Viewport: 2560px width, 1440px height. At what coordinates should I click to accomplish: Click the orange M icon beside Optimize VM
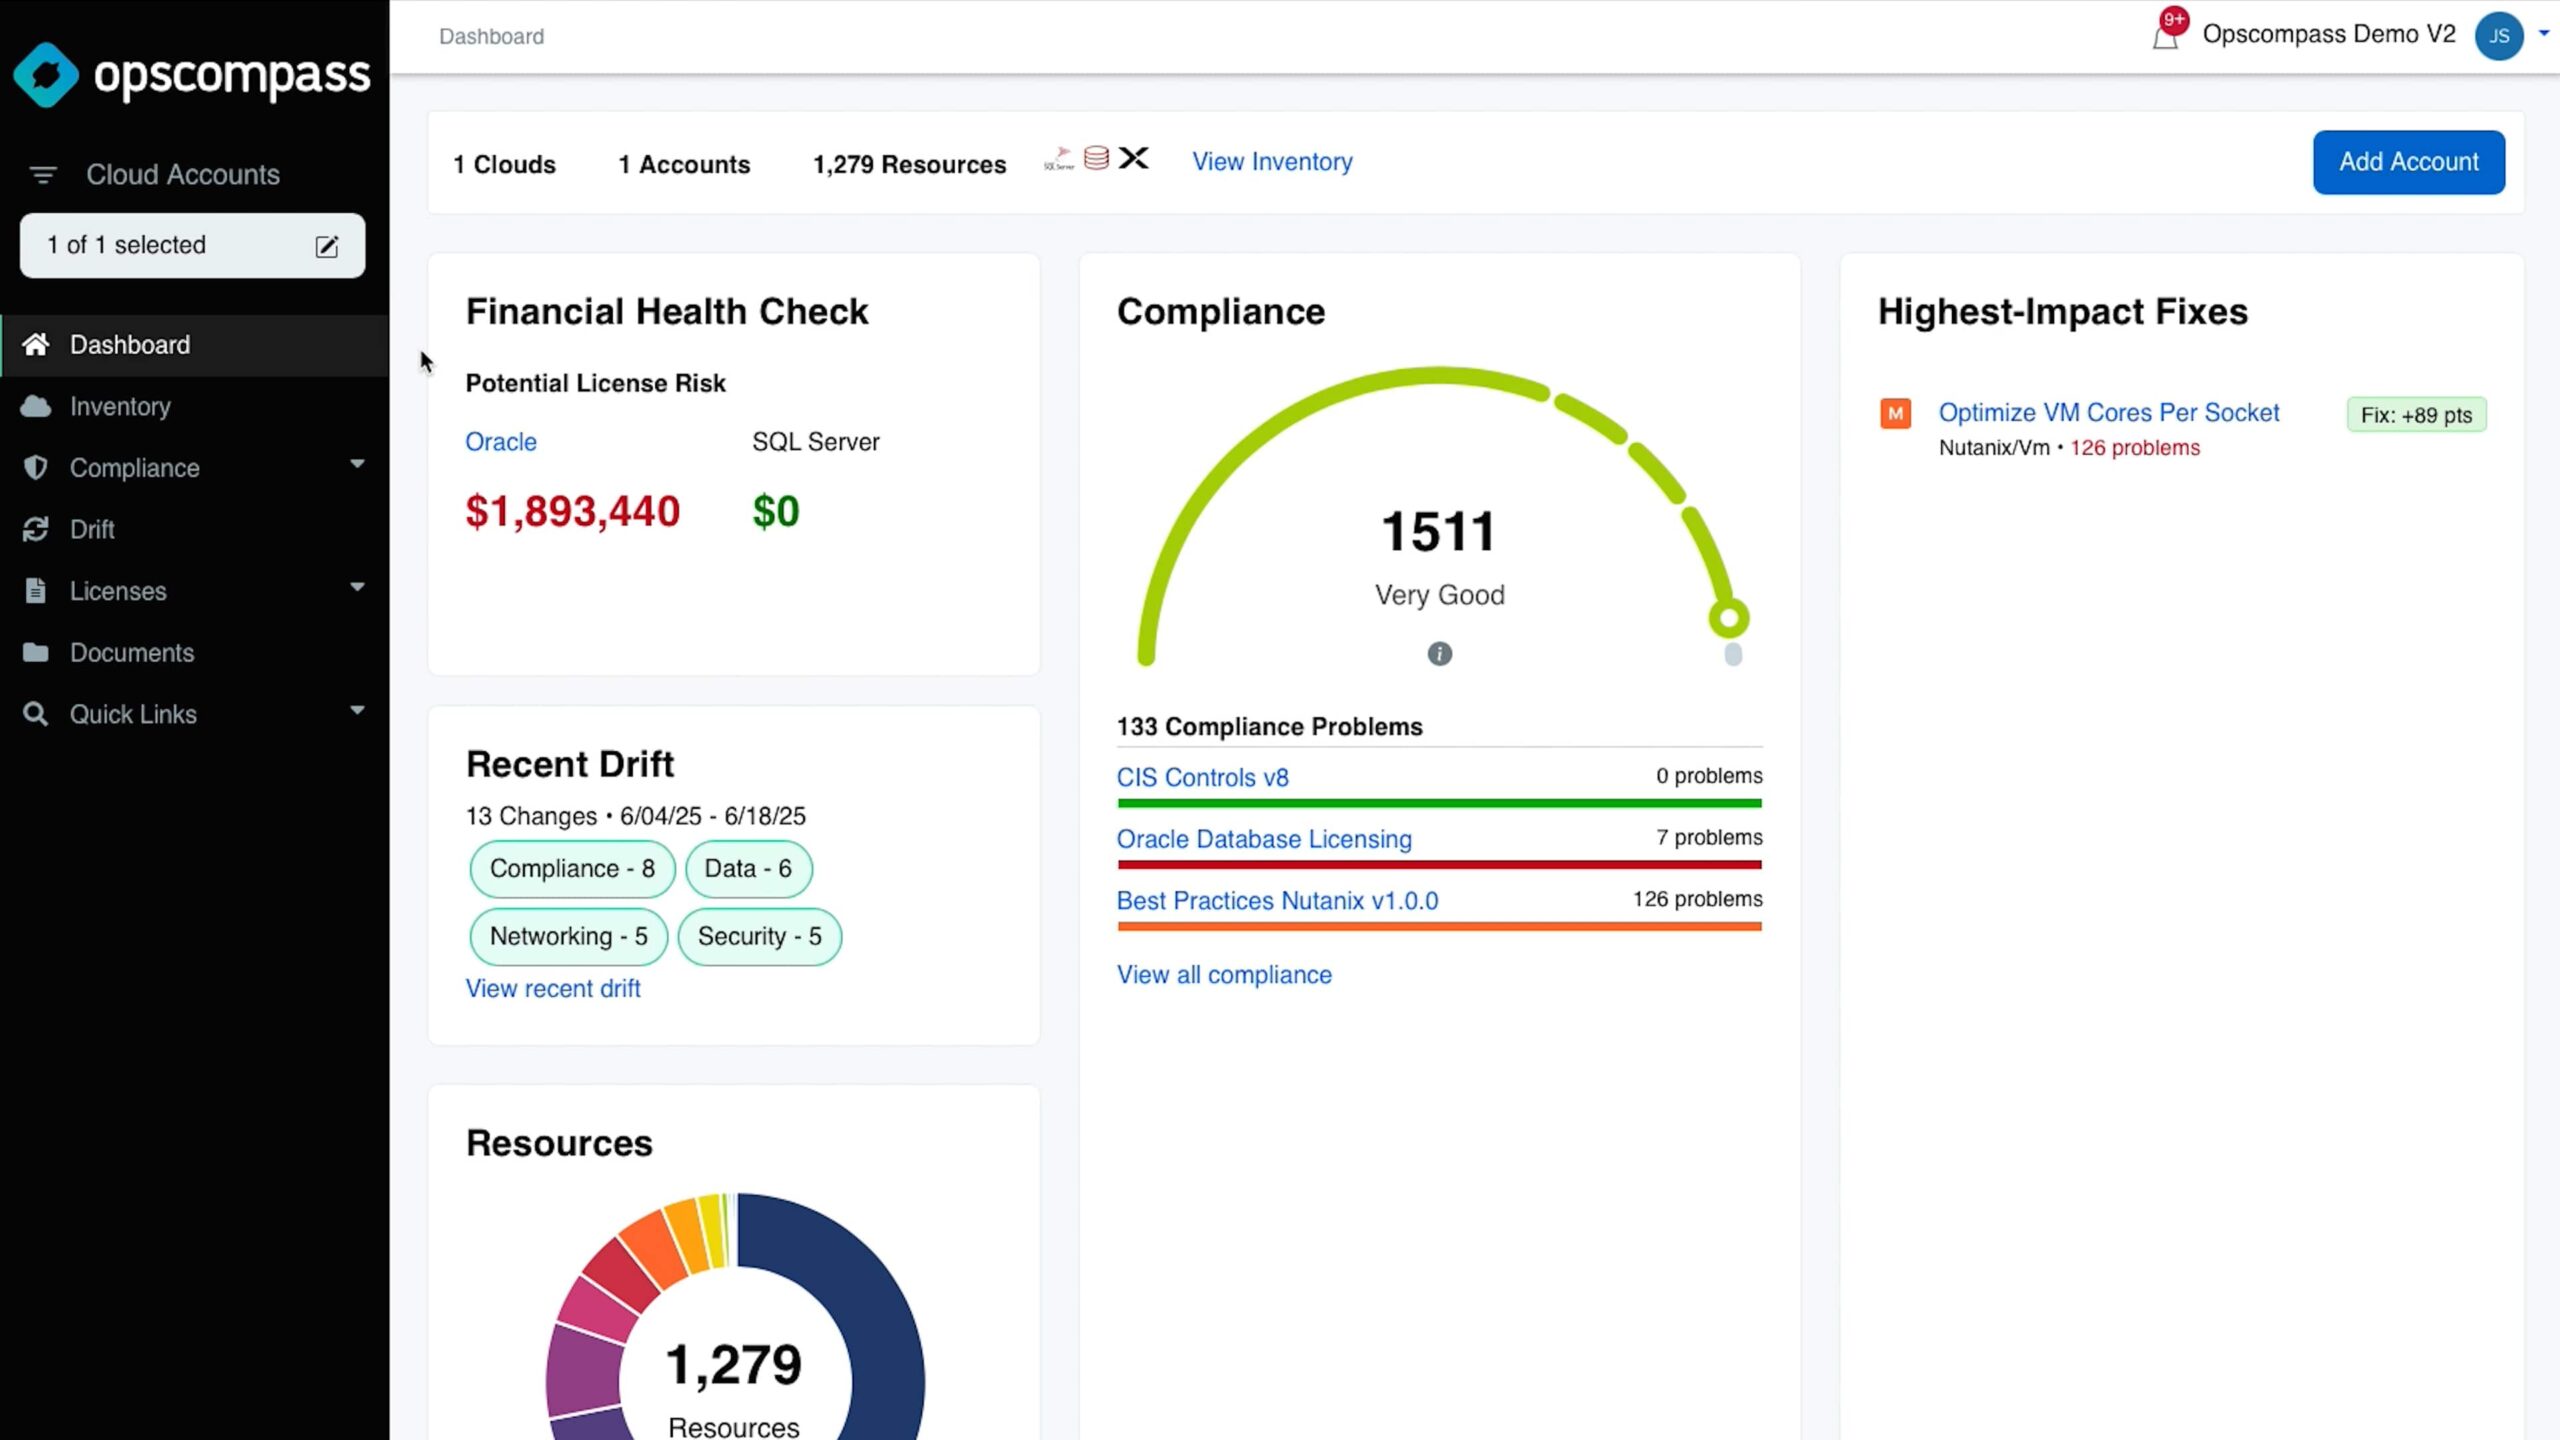coord(1896,413)
